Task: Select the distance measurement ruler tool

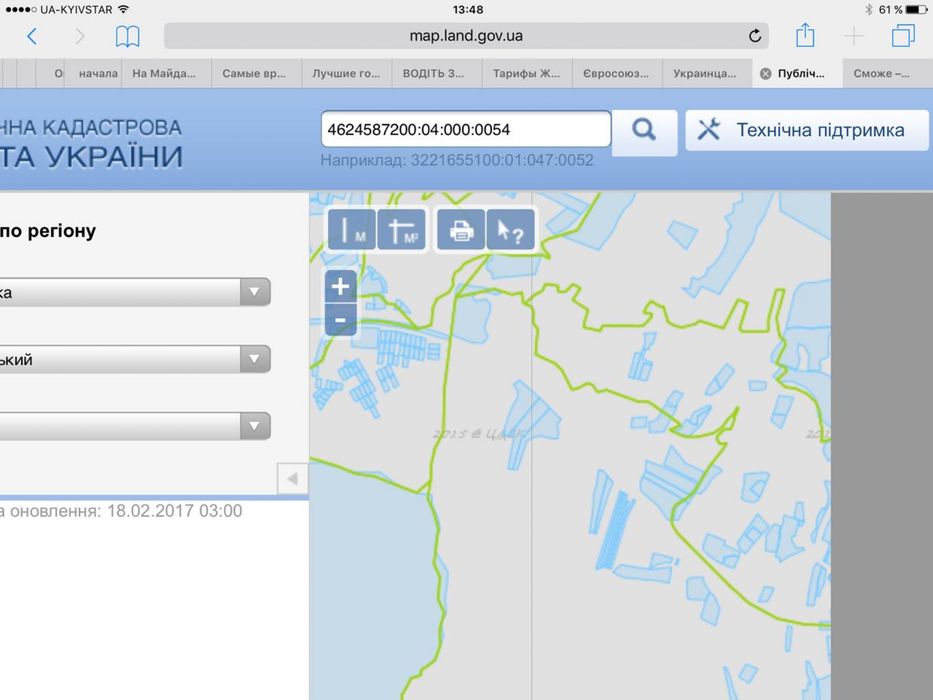Action: click(352, 230)
